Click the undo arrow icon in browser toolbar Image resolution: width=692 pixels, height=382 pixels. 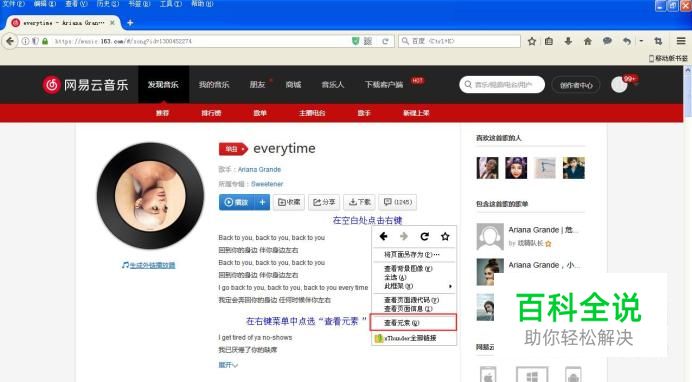[x=627, y=41]
